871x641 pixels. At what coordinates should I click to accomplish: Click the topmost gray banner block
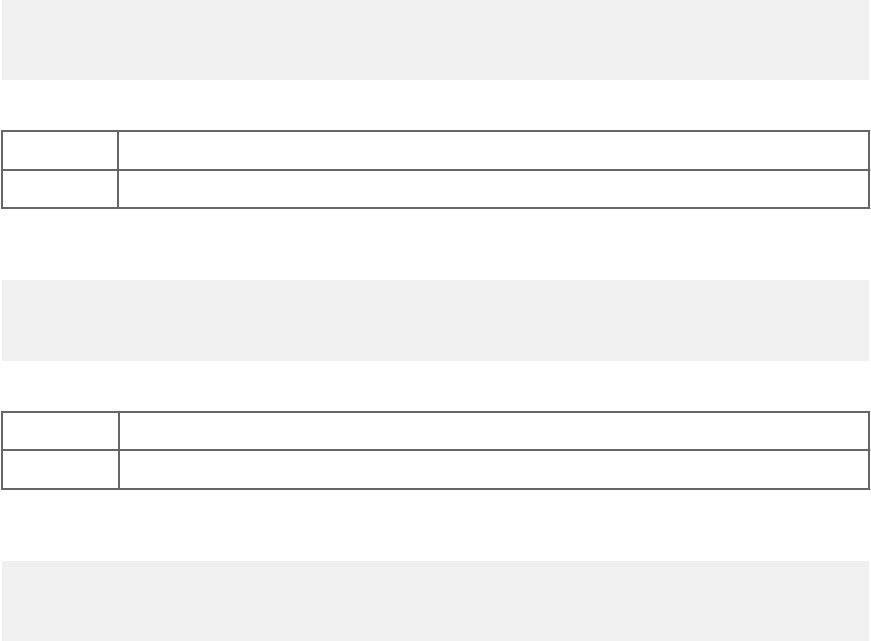click(x=436, y=39)
